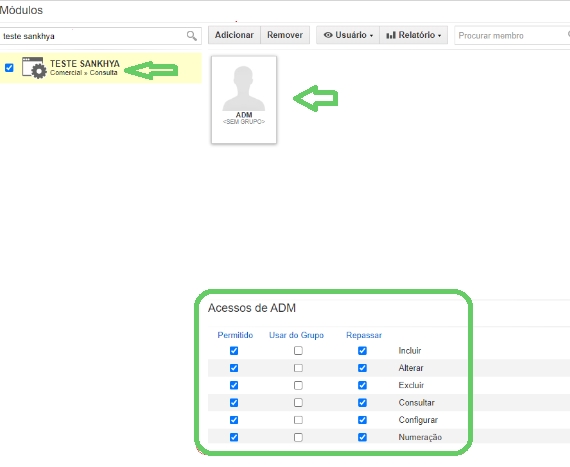Viewport: 570px width, 467px height.
Task: Click the eye icon on Usuário button
Action: tap(328, 35)
